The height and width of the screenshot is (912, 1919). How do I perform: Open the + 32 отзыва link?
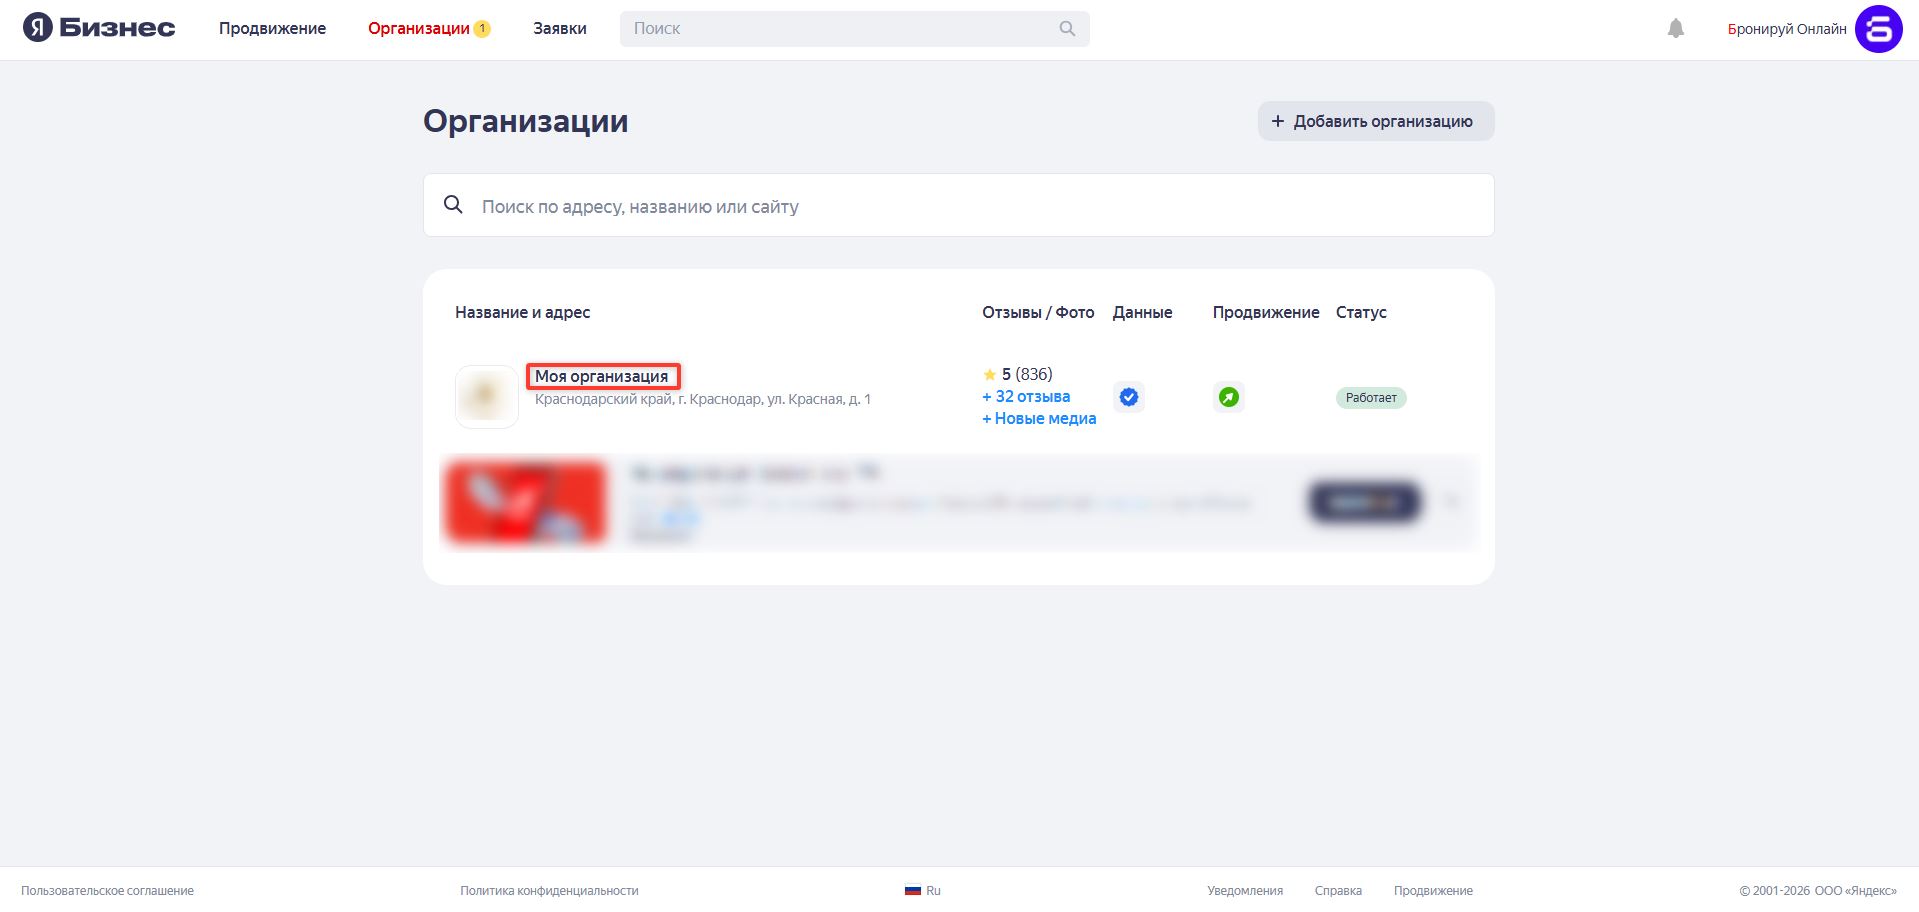tap(1026, 397)
